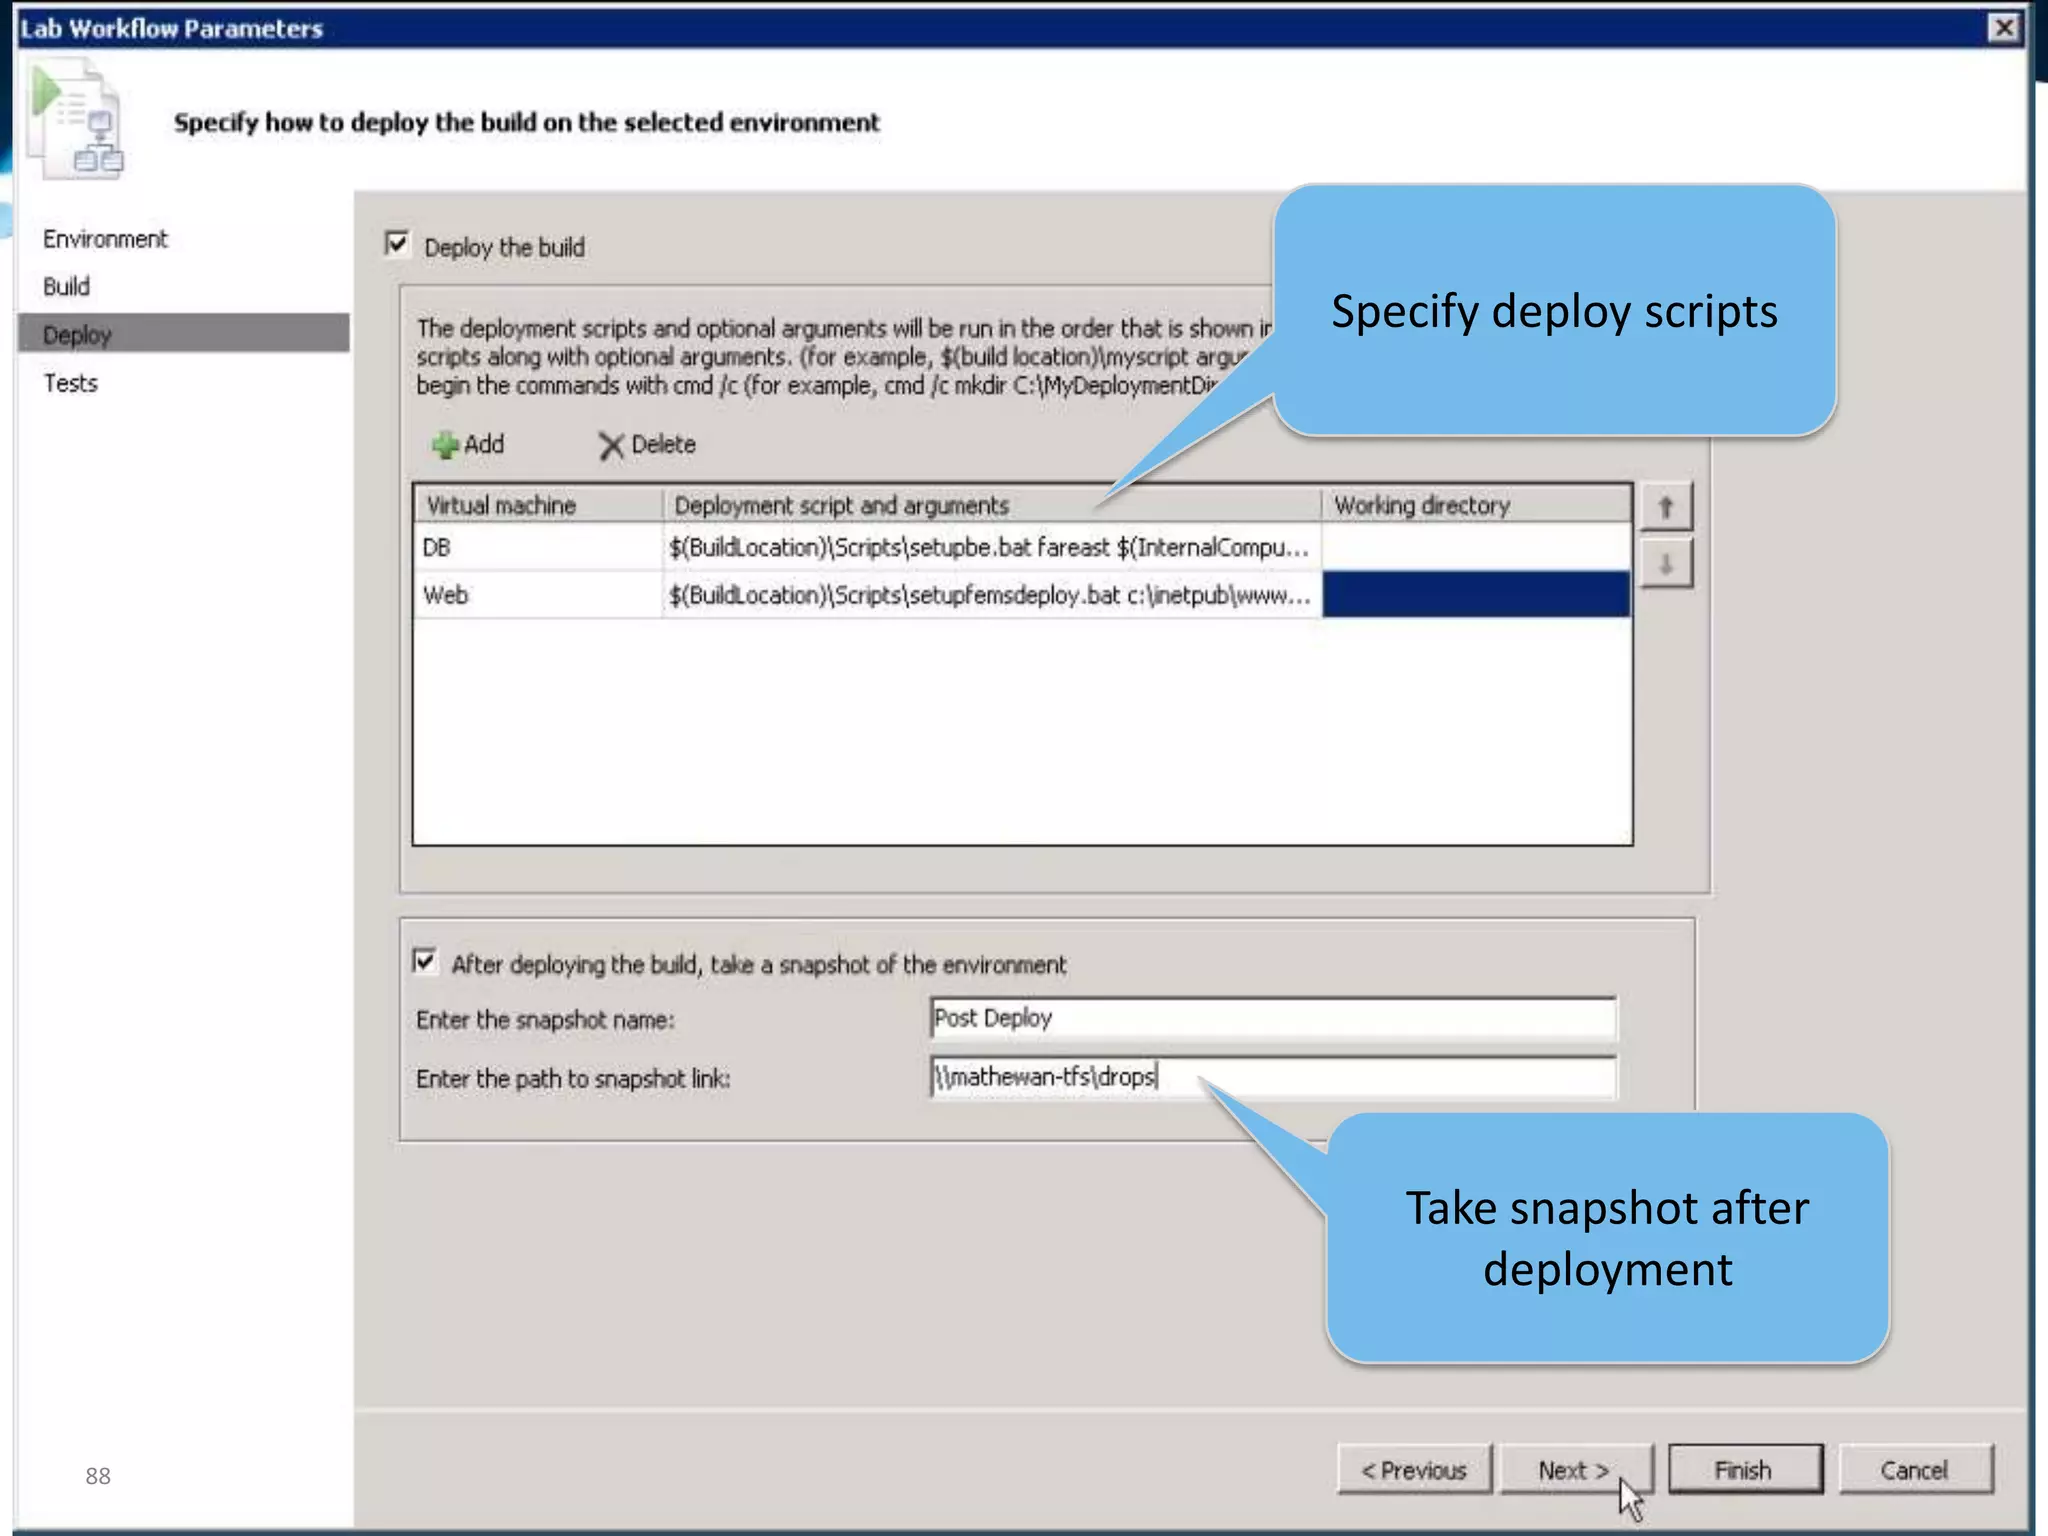2048x1536 pixels.
Task: Click the Web row working directory cell
Action: [x=1476, y=595]
